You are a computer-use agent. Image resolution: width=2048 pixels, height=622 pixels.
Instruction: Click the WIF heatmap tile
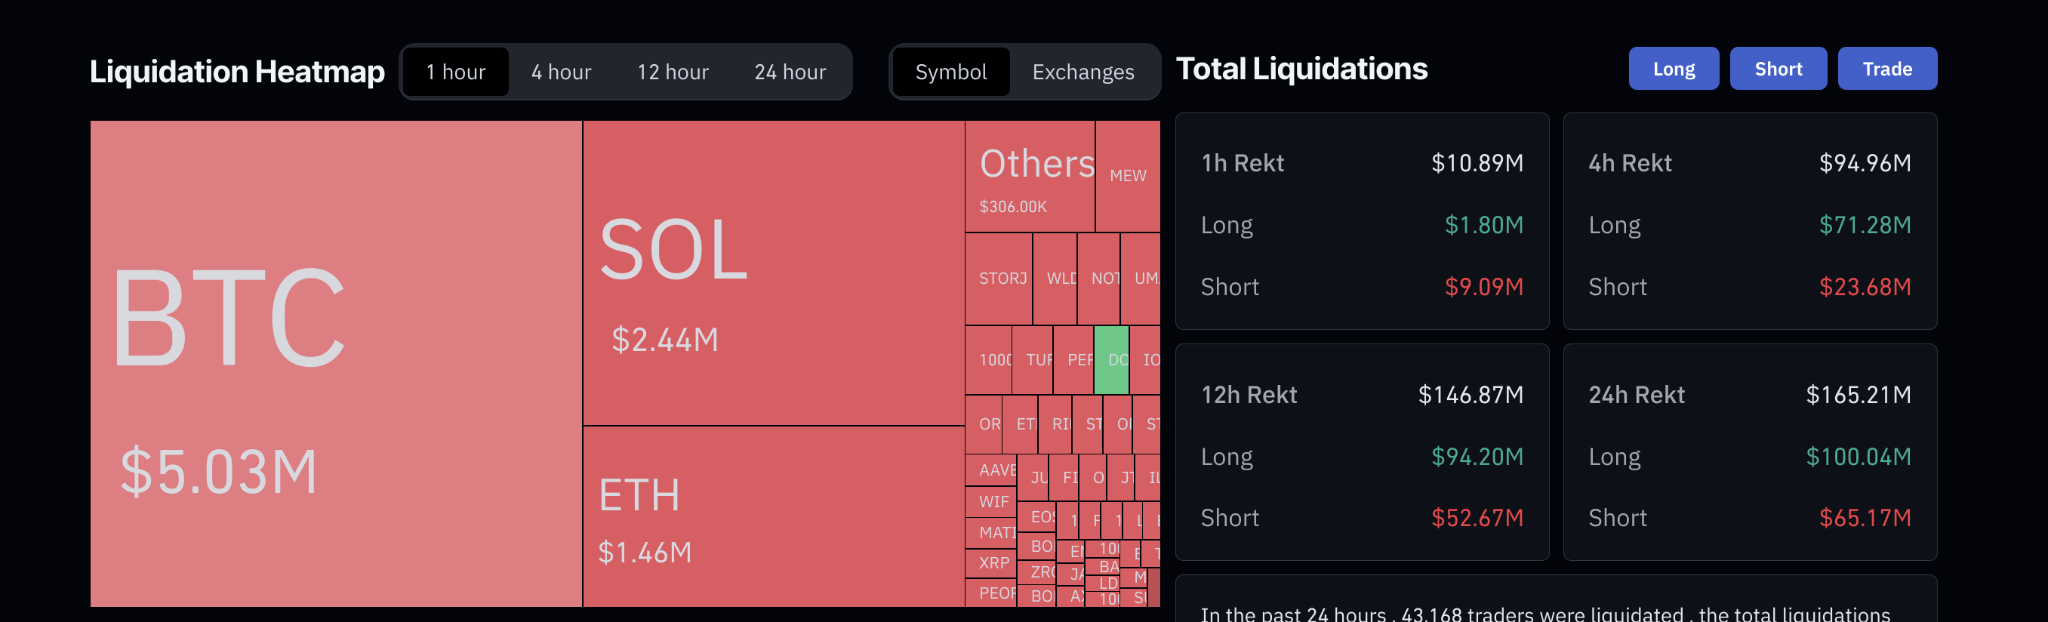tap(992, 502)
